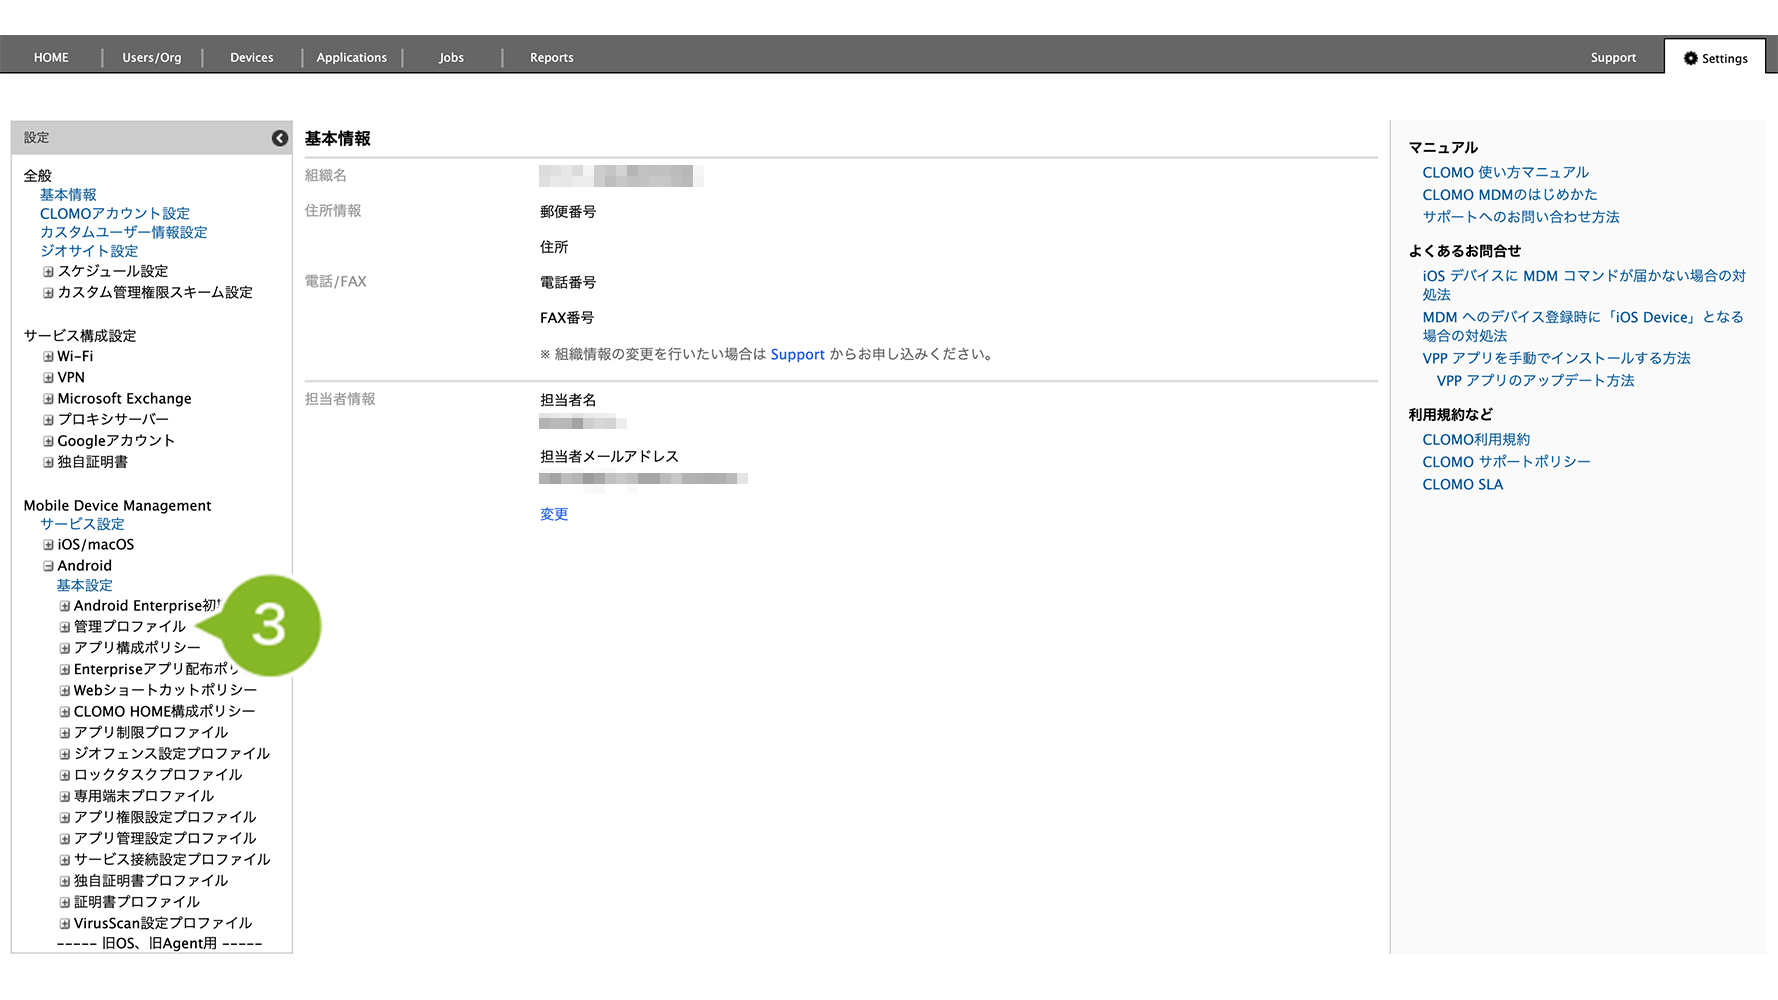
Task: Expand Microsoft Exchange settings
Action: coord(48,399)
